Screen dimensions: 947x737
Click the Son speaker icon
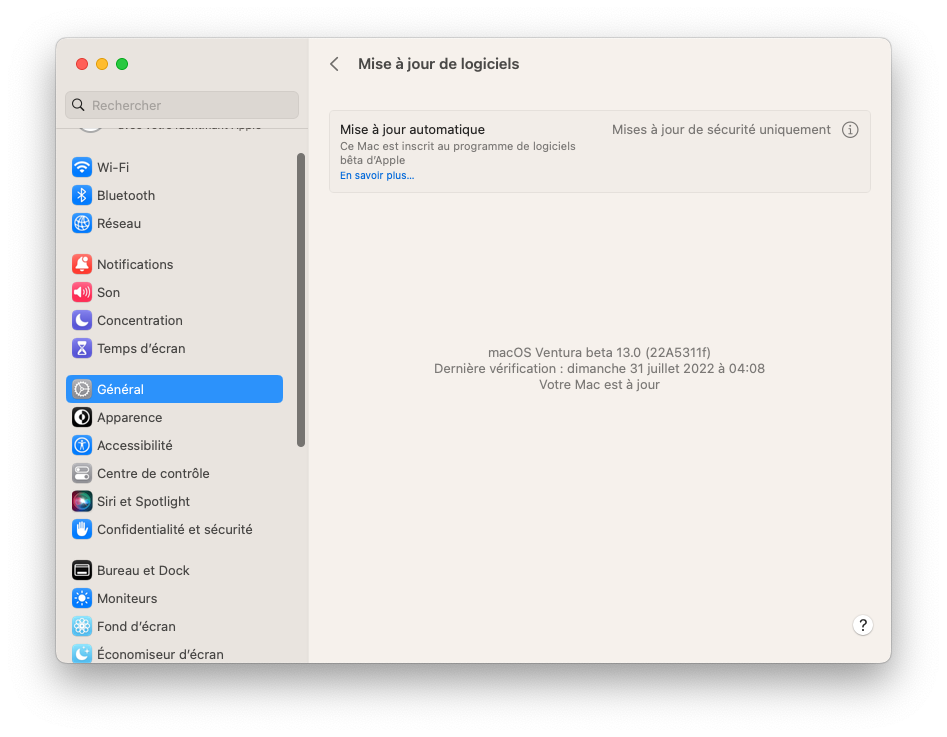[82, 292]
